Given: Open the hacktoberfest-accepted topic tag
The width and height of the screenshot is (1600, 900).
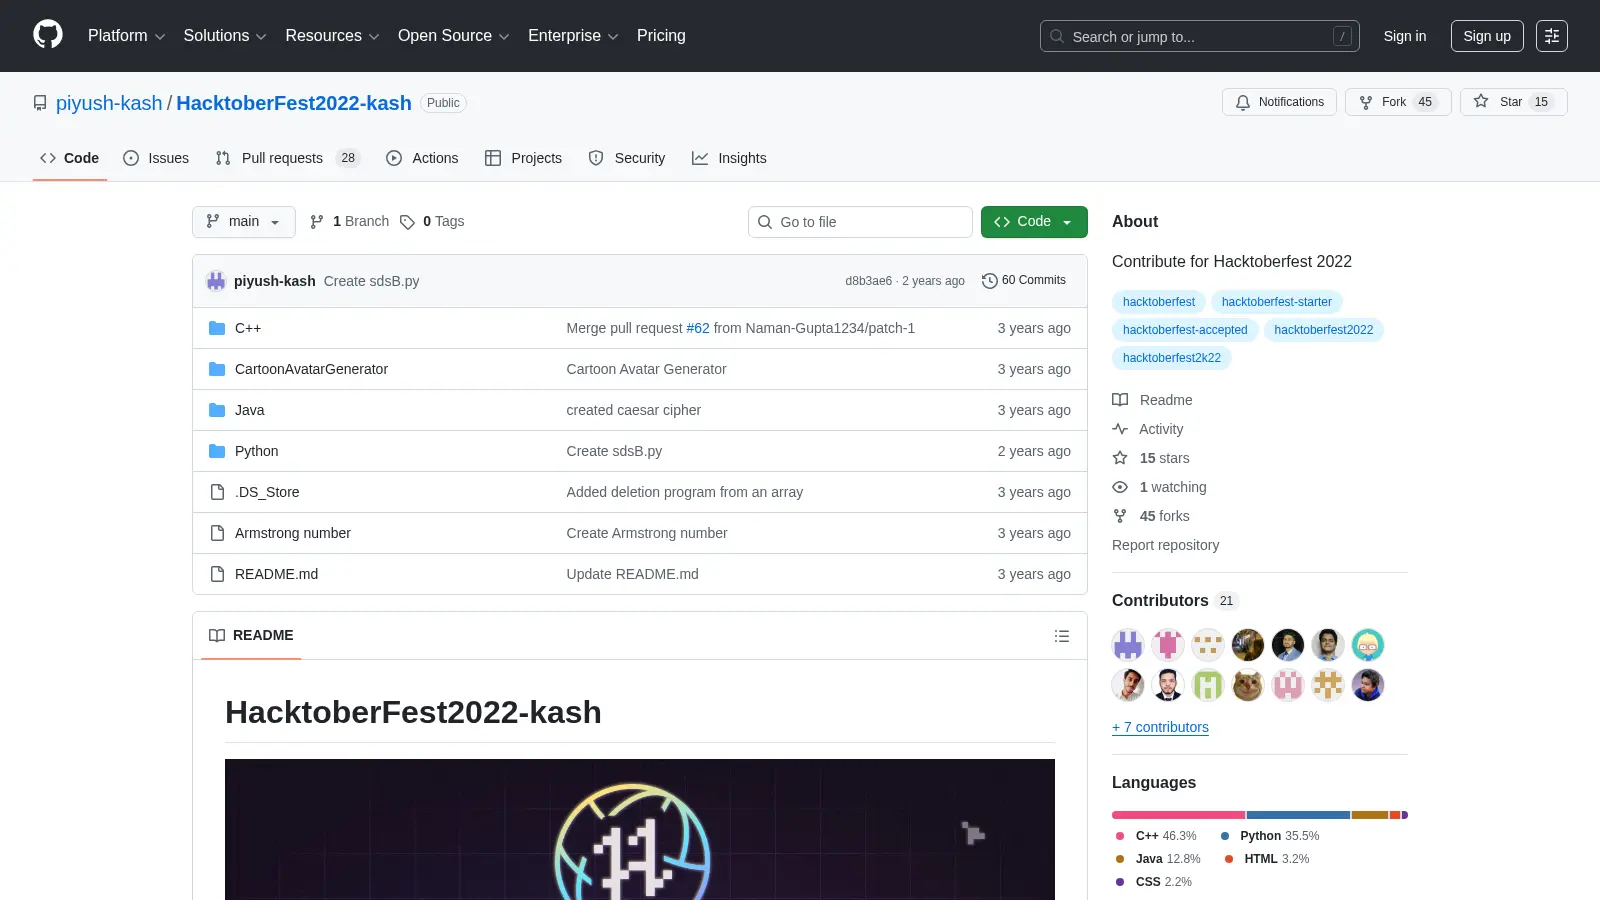Looking at the screenshot, I should (1185, 330).
